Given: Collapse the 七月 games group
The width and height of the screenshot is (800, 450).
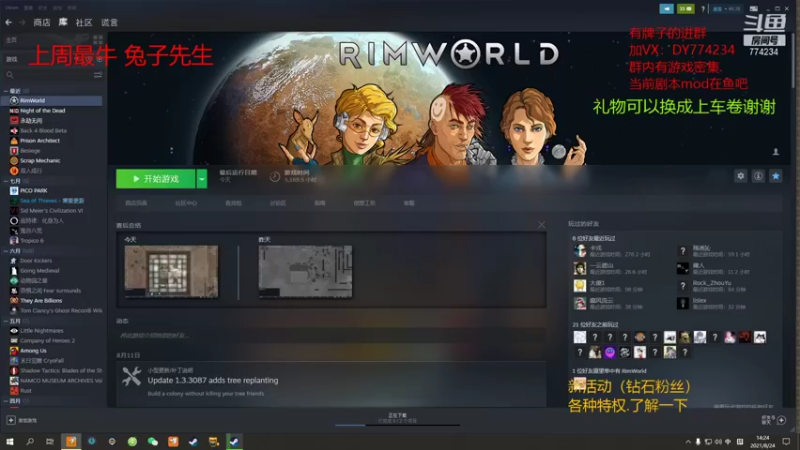Looking at the screenshot, I should [x=6, y=181].
